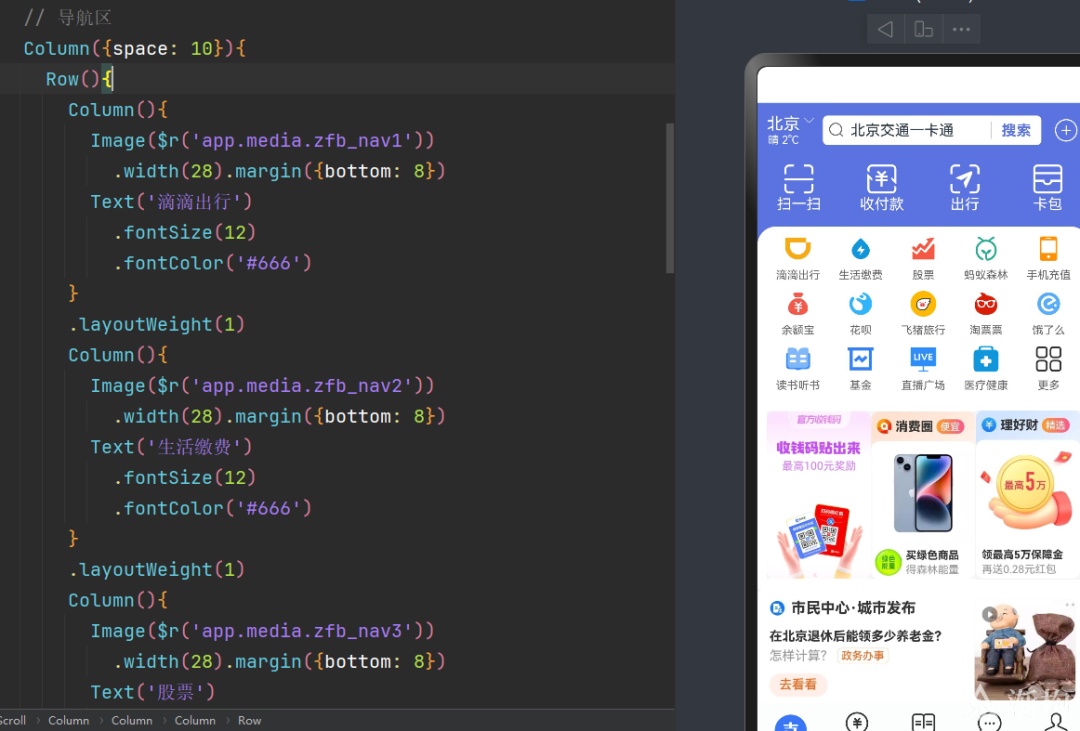Open the 收钱码贴出来 promo card

pyautogui.click(x=818, y=495)
